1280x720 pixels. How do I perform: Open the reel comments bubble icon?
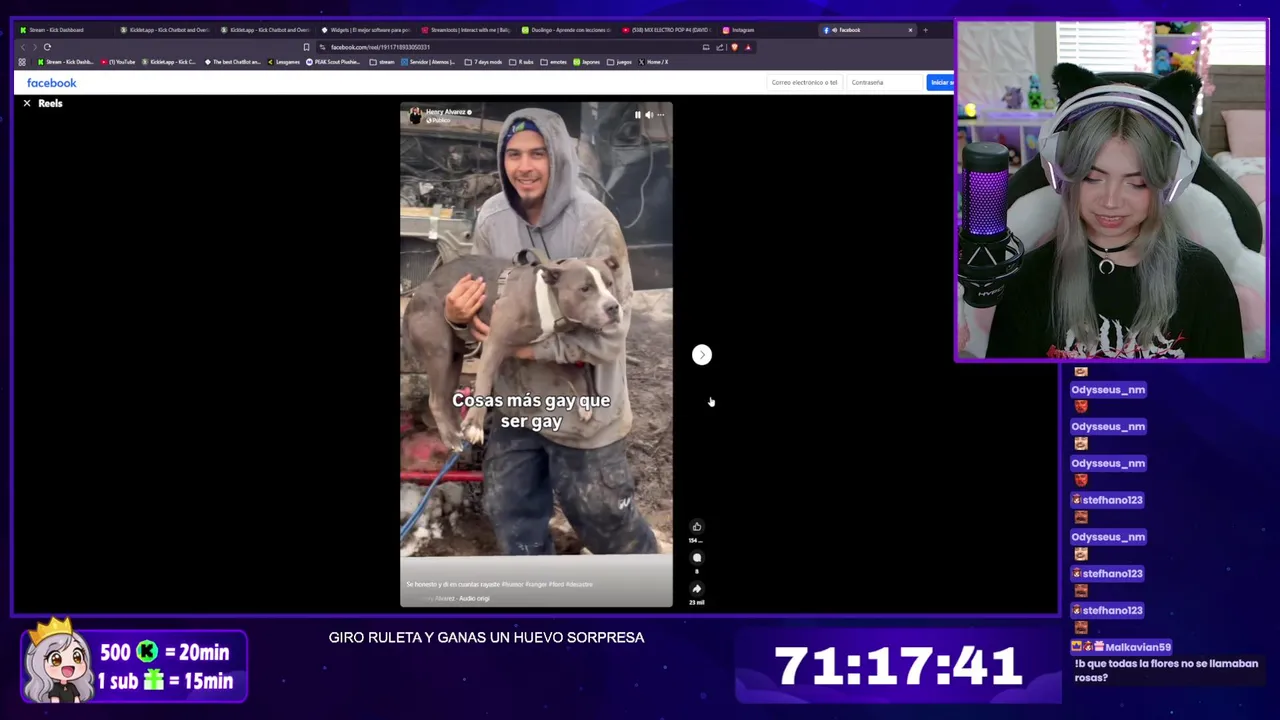[697, 558]
